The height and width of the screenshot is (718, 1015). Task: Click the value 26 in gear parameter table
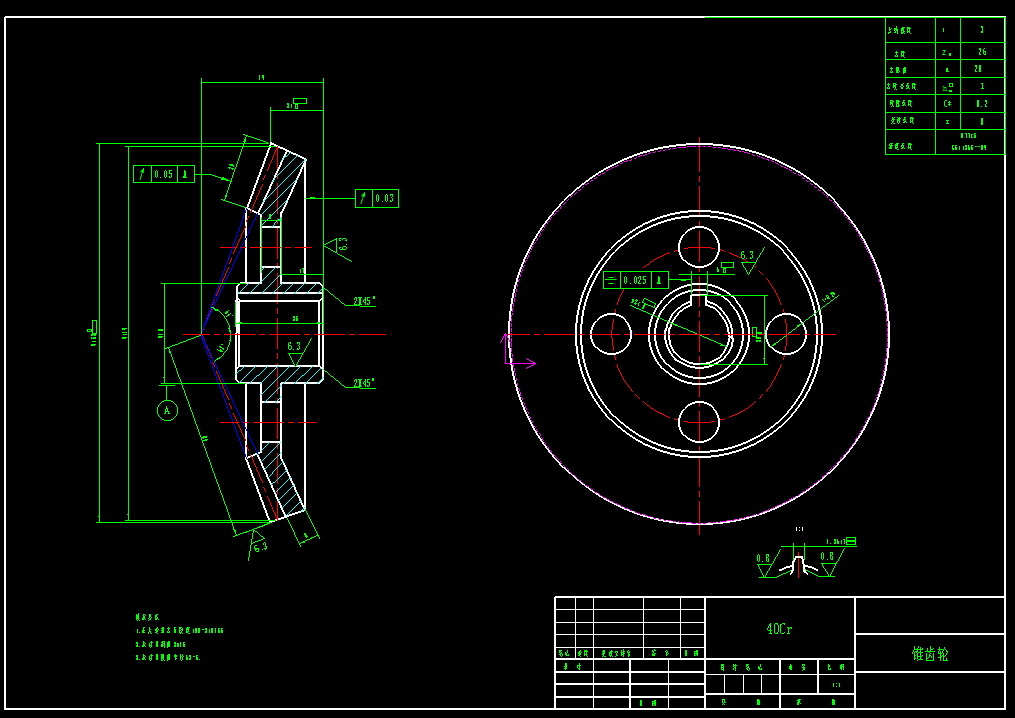981,51
